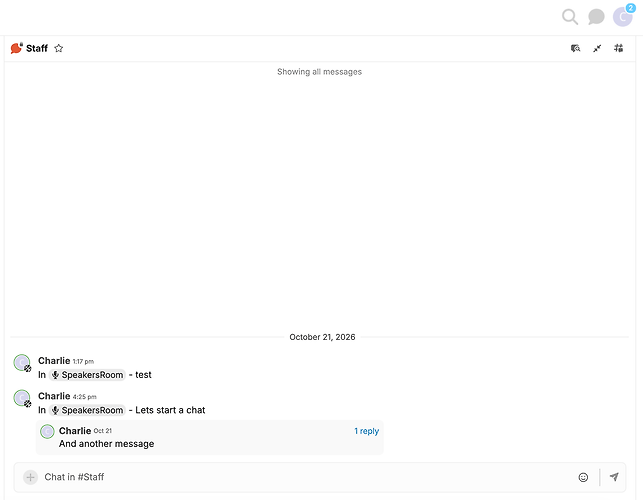Click Charlie's name on the 1:17 pm message
Viewport: 643px width, 500px height.
(x=54, y=361)
